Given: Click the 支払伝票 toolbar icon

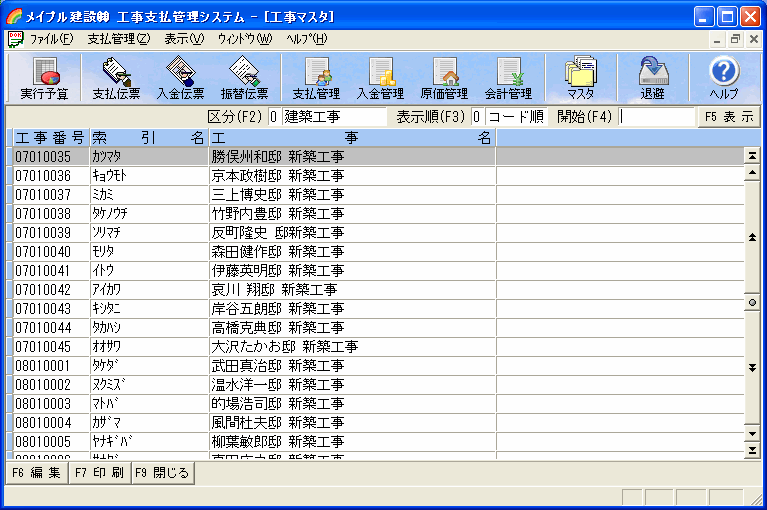Looking at the screenshot, I should point(116,78).
